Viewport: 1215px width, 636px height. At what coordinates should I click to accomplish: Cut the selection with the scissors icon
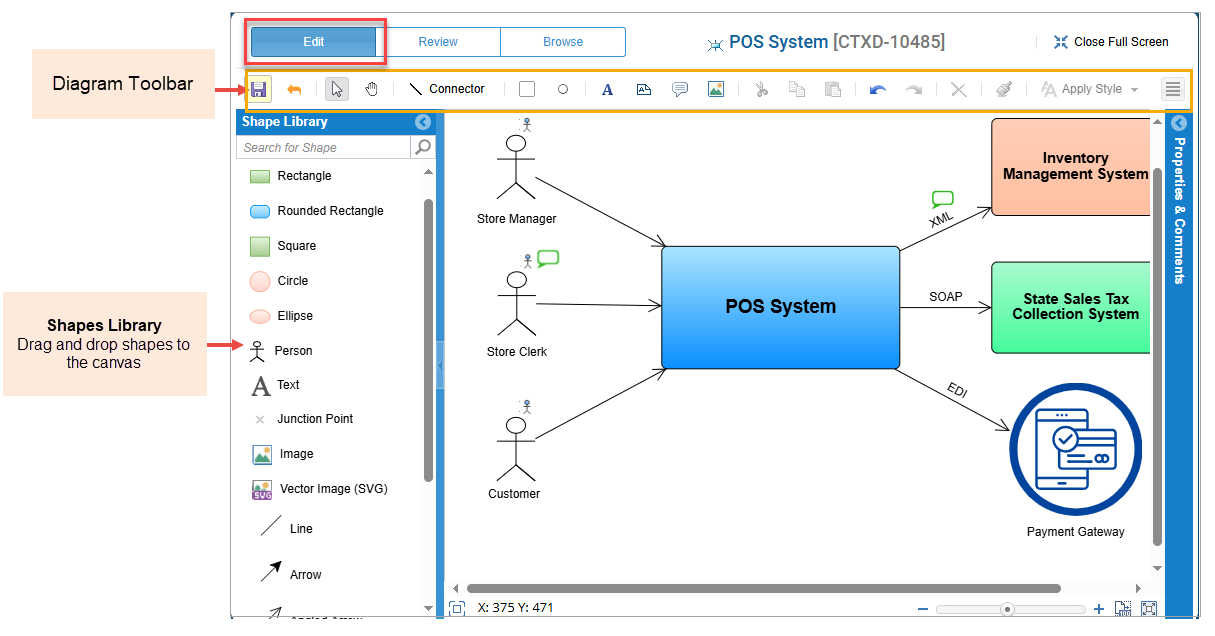pyautogui.click(x=761, y=89)
